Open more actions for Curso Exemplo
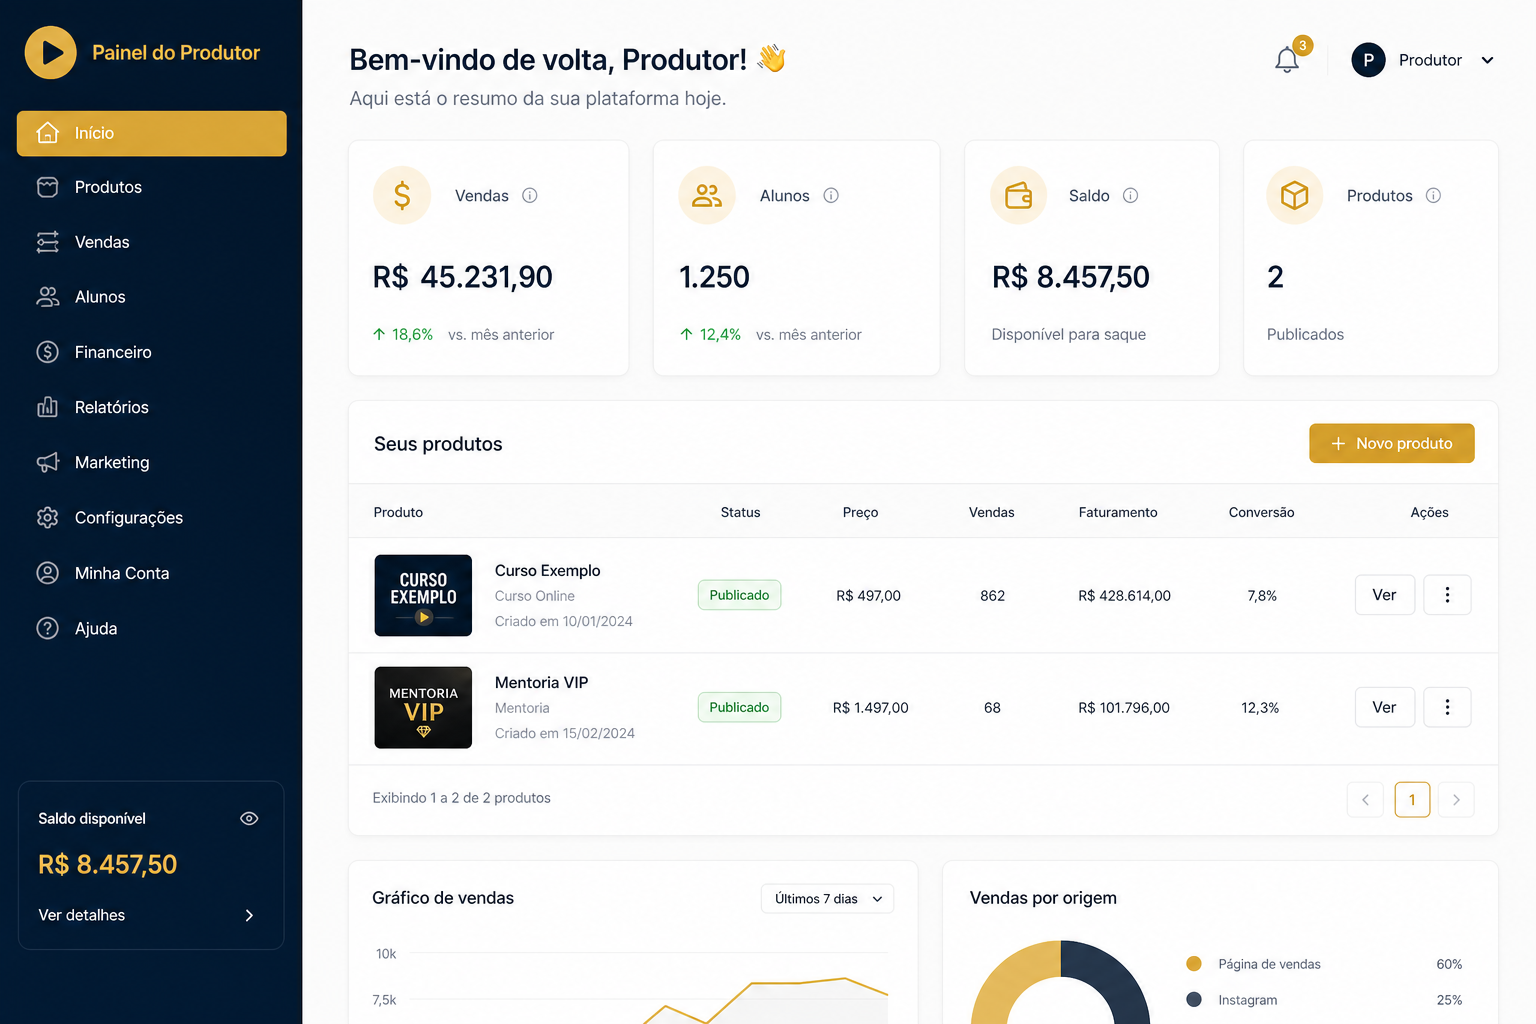1536x1024 pixels. point(1447,595)
